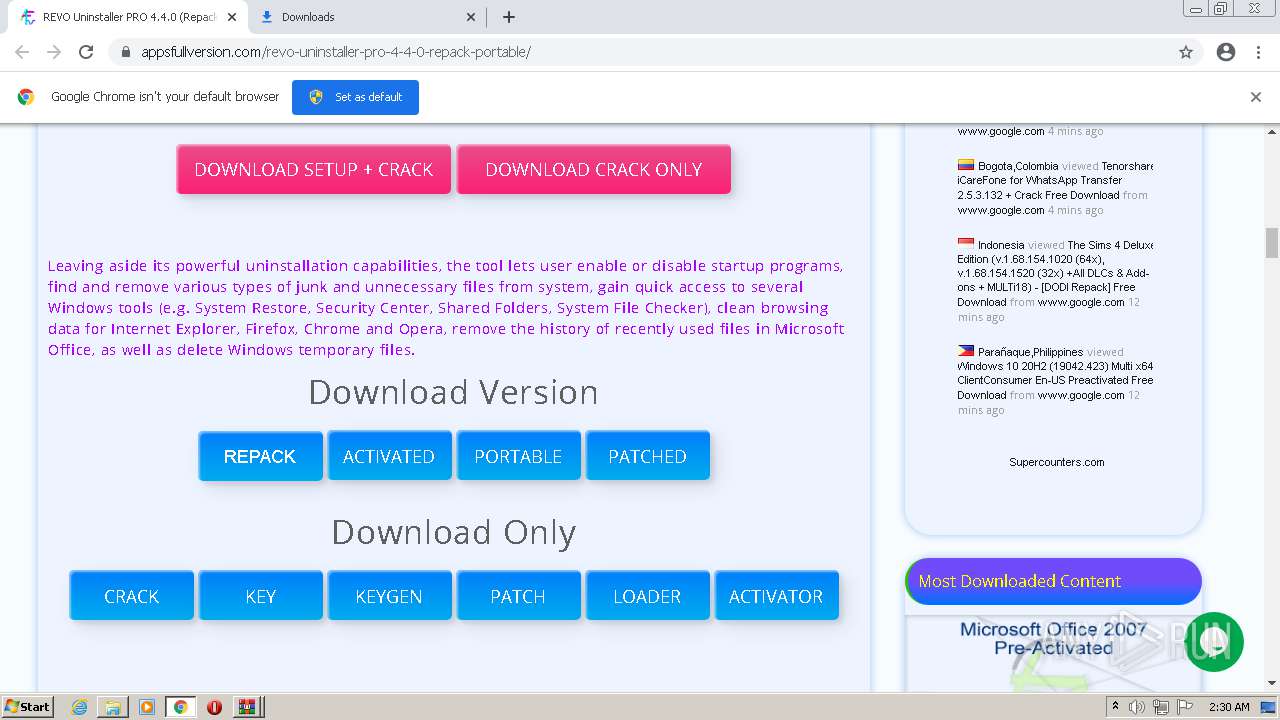Click the Chrome logo in the info bar
The height and width of the screenshot is (720, 1280).
26,97
